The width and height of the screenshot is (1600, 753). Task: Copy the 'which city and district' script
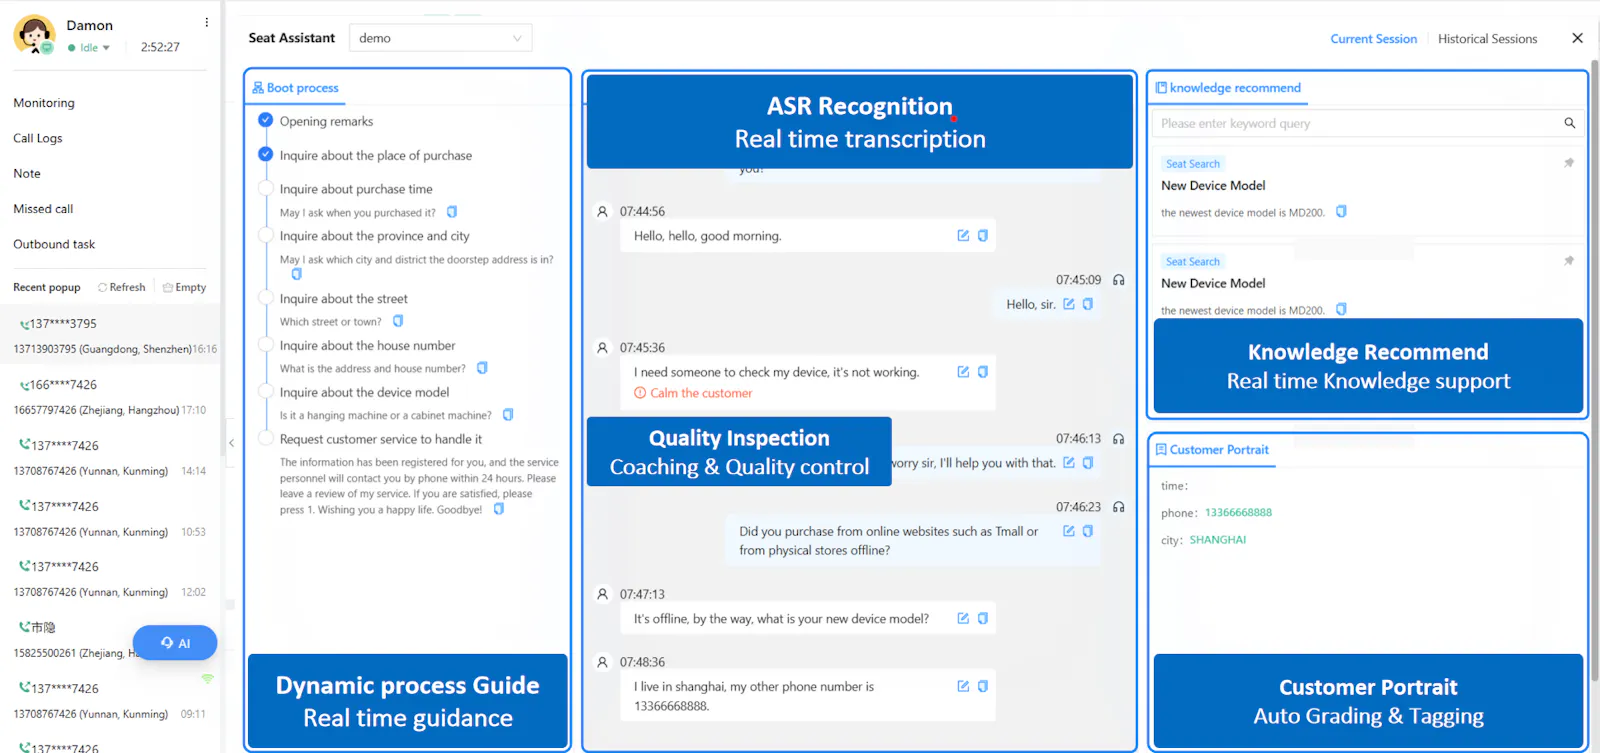pos(296,274)
